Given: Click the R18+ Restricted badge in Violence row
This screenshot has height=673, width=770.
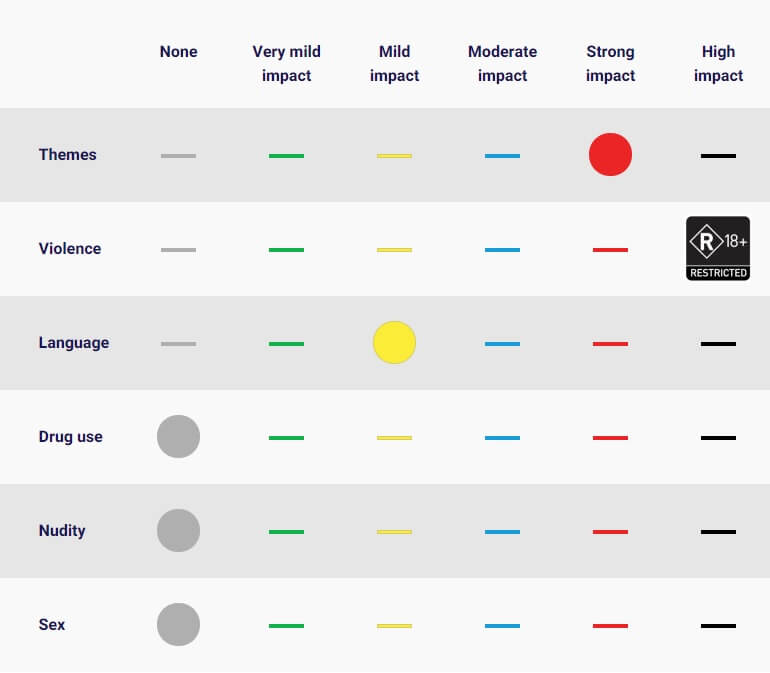Looking at the screenshot, I should 718,248.
